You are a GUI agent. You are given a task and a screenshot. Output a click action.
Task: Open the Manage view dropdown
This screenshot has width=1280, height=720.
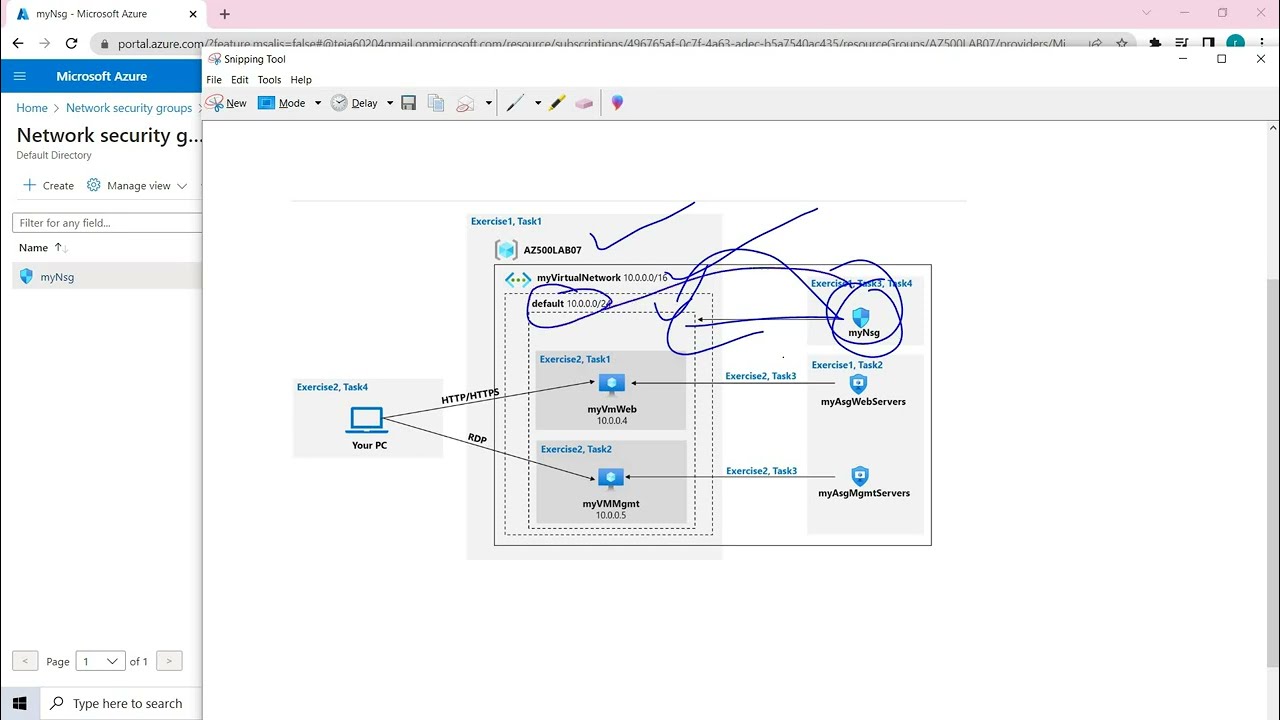[x=137, y=185]
